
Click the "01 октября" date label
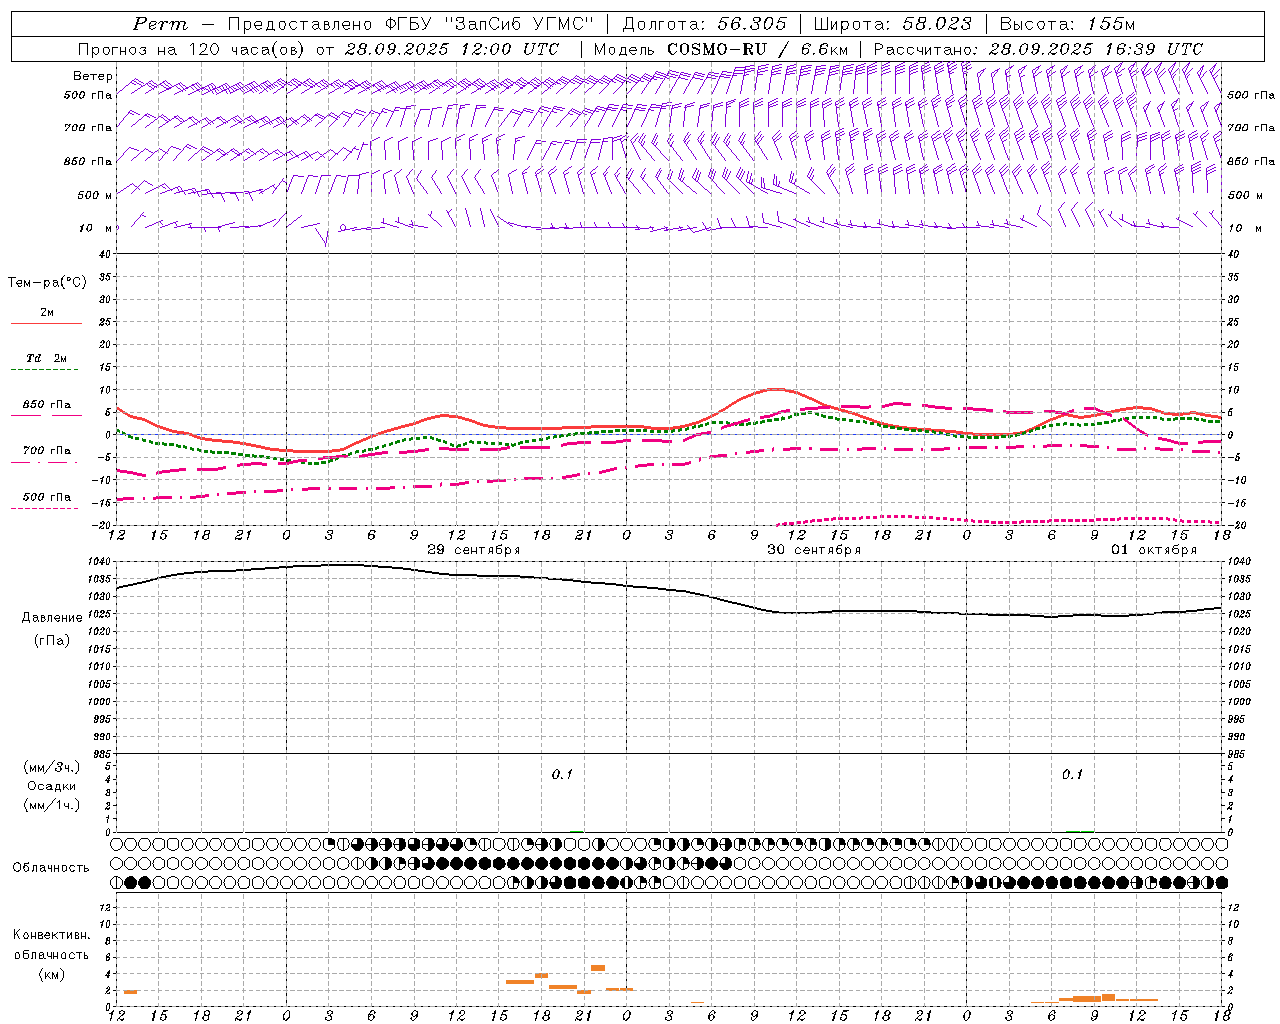(1154, 550)
